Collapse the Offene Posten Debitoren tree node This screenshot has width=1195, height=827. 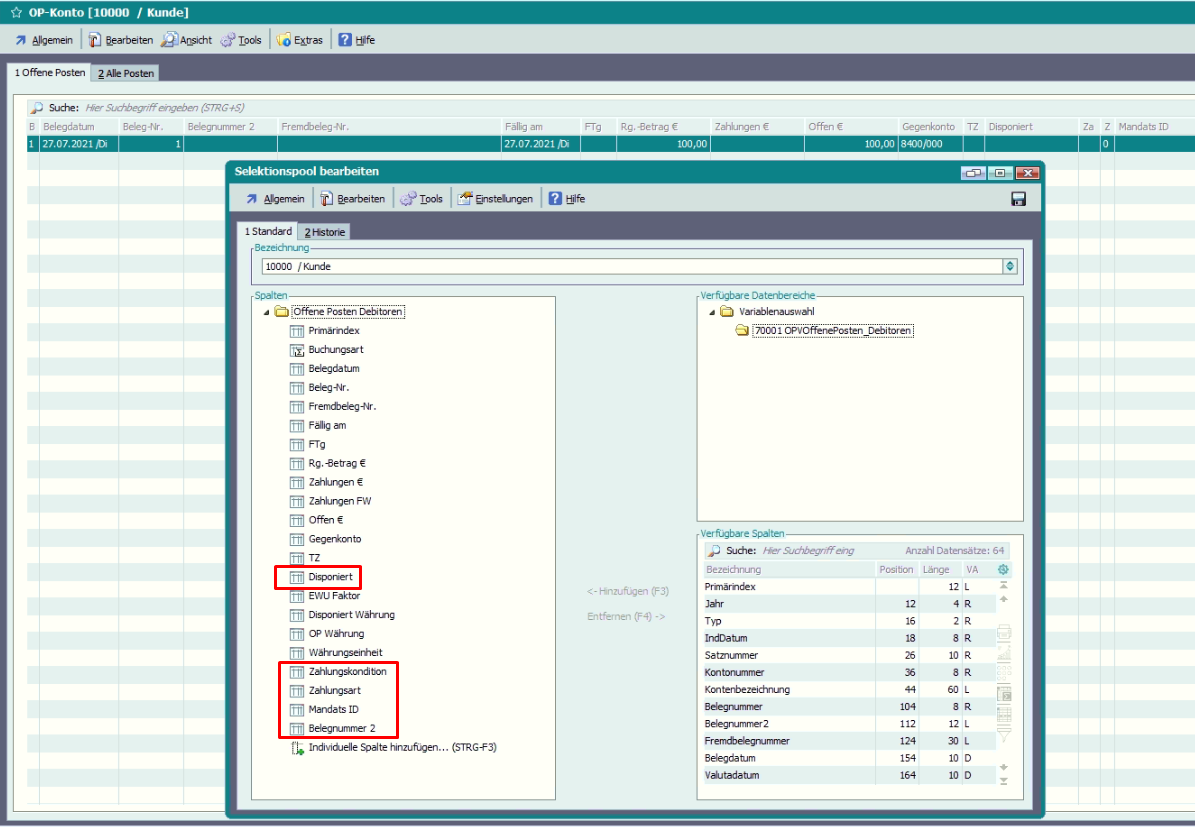(266, 312)
